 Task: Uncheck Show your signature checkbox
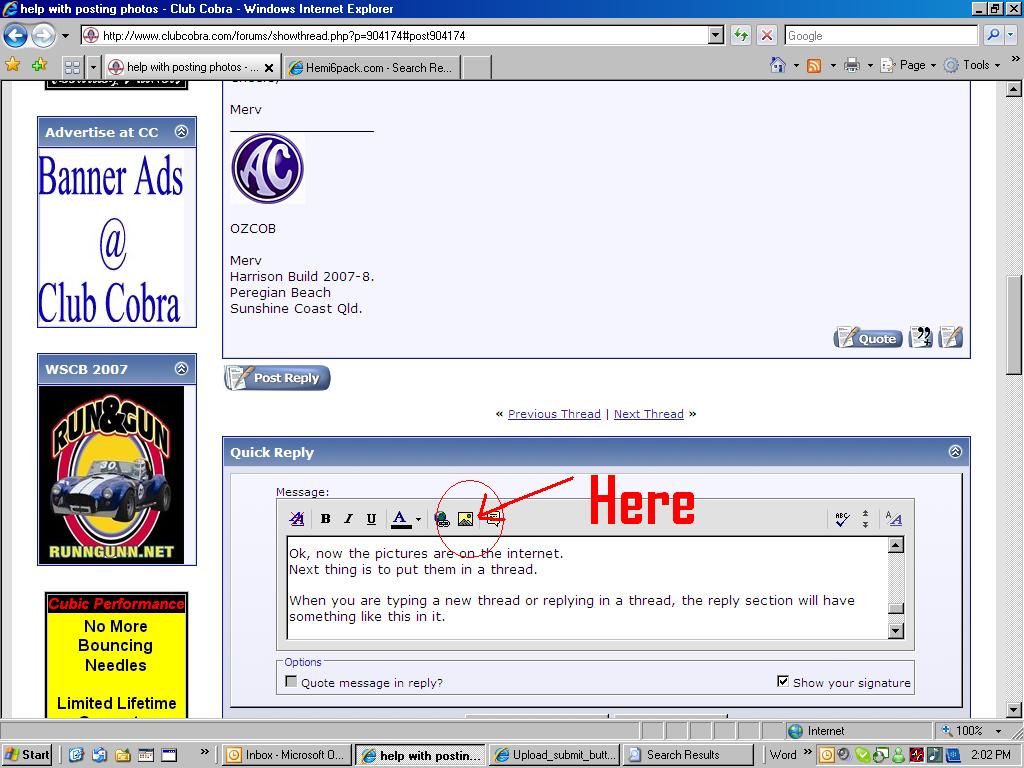pos(783,682)
